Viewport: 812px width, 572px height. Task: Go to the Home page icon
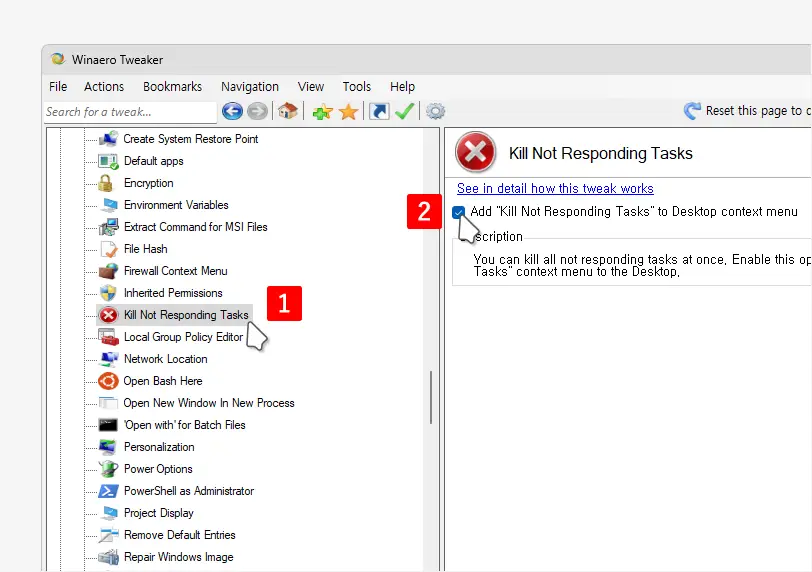pyautogui.click(x=288, y=112)
